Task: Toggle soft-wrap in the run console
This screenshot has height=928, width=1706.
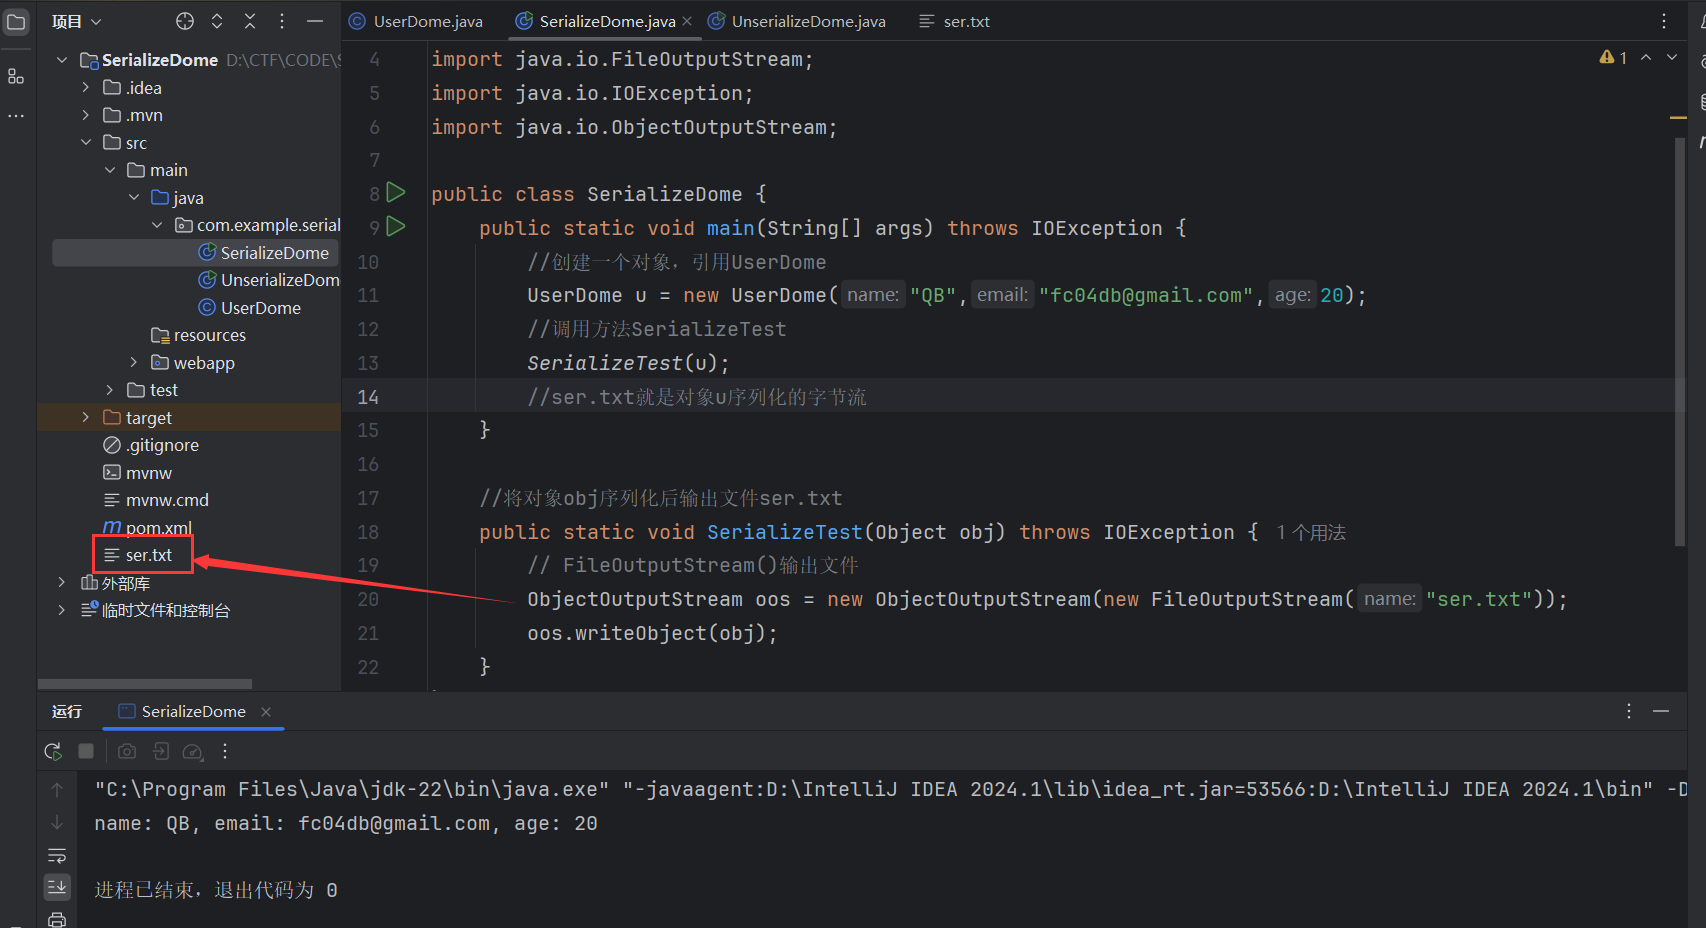Action: (x=57, y=855)
